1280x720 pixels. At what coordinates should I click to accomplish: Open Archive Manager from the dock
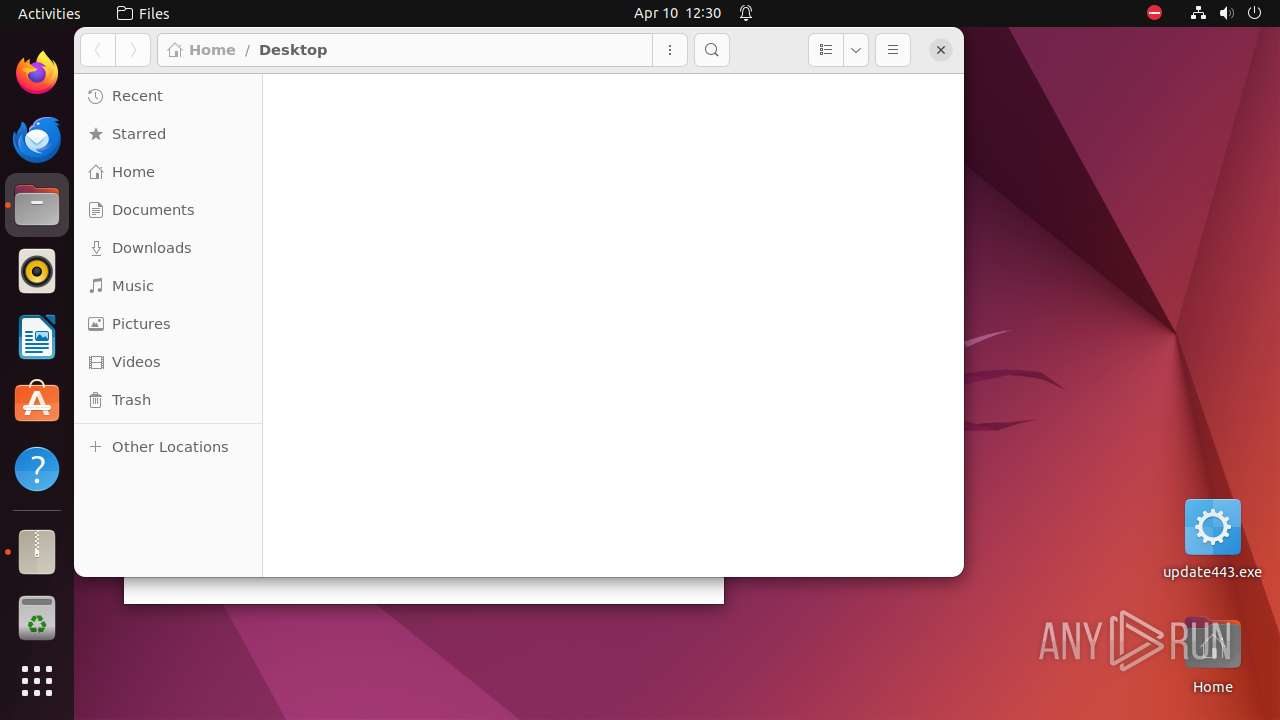pos(37,552)
